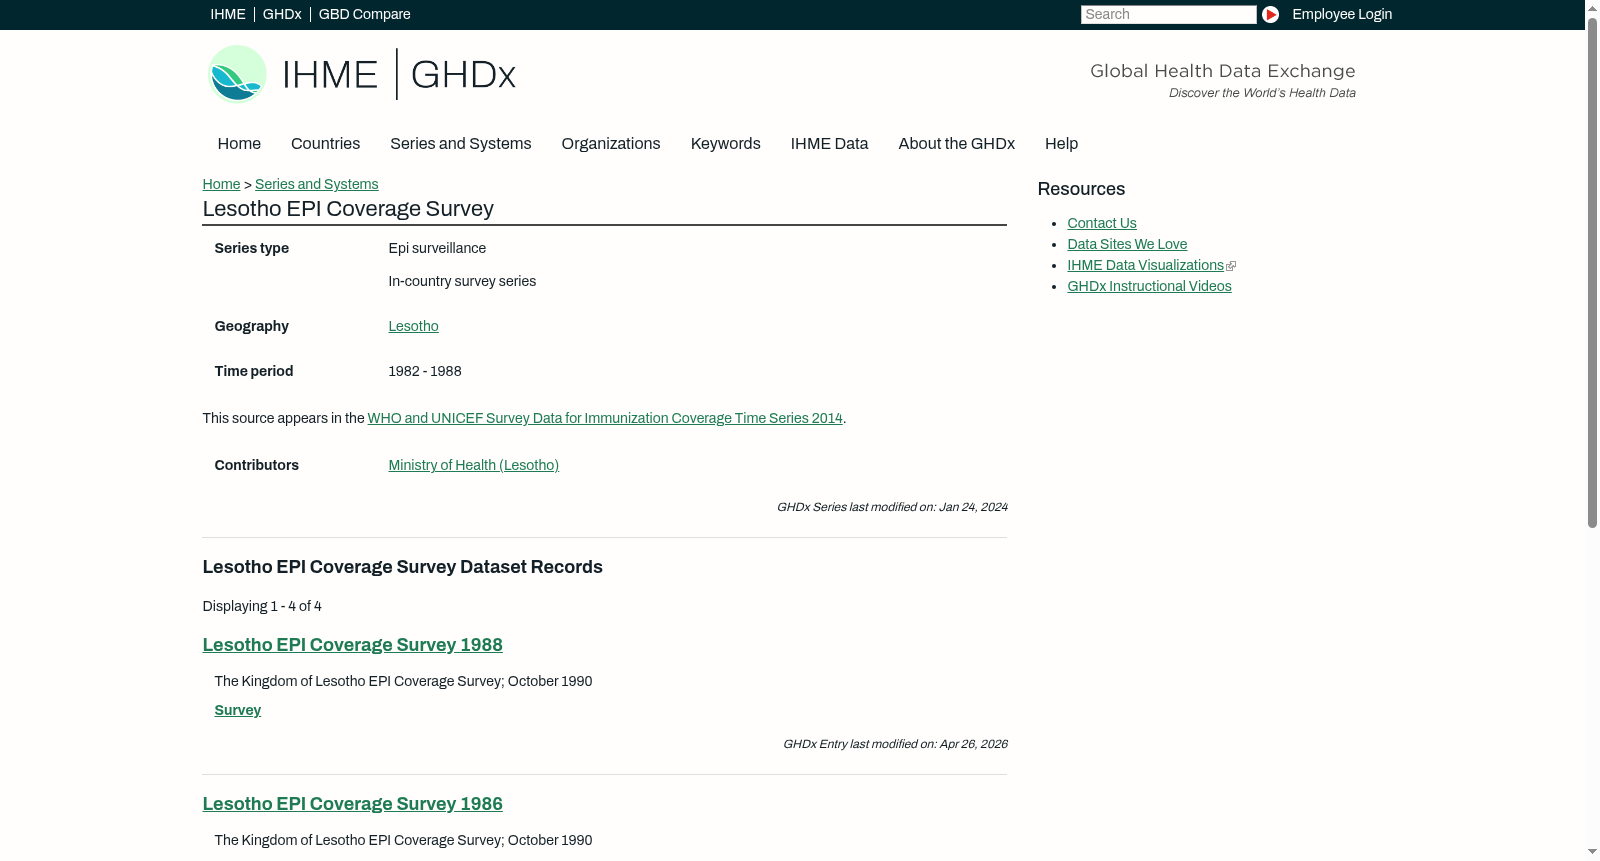Open GHDx Instructional Videos link
The width and height of the screenshot is (1600, 861).
click(1149, 286)
